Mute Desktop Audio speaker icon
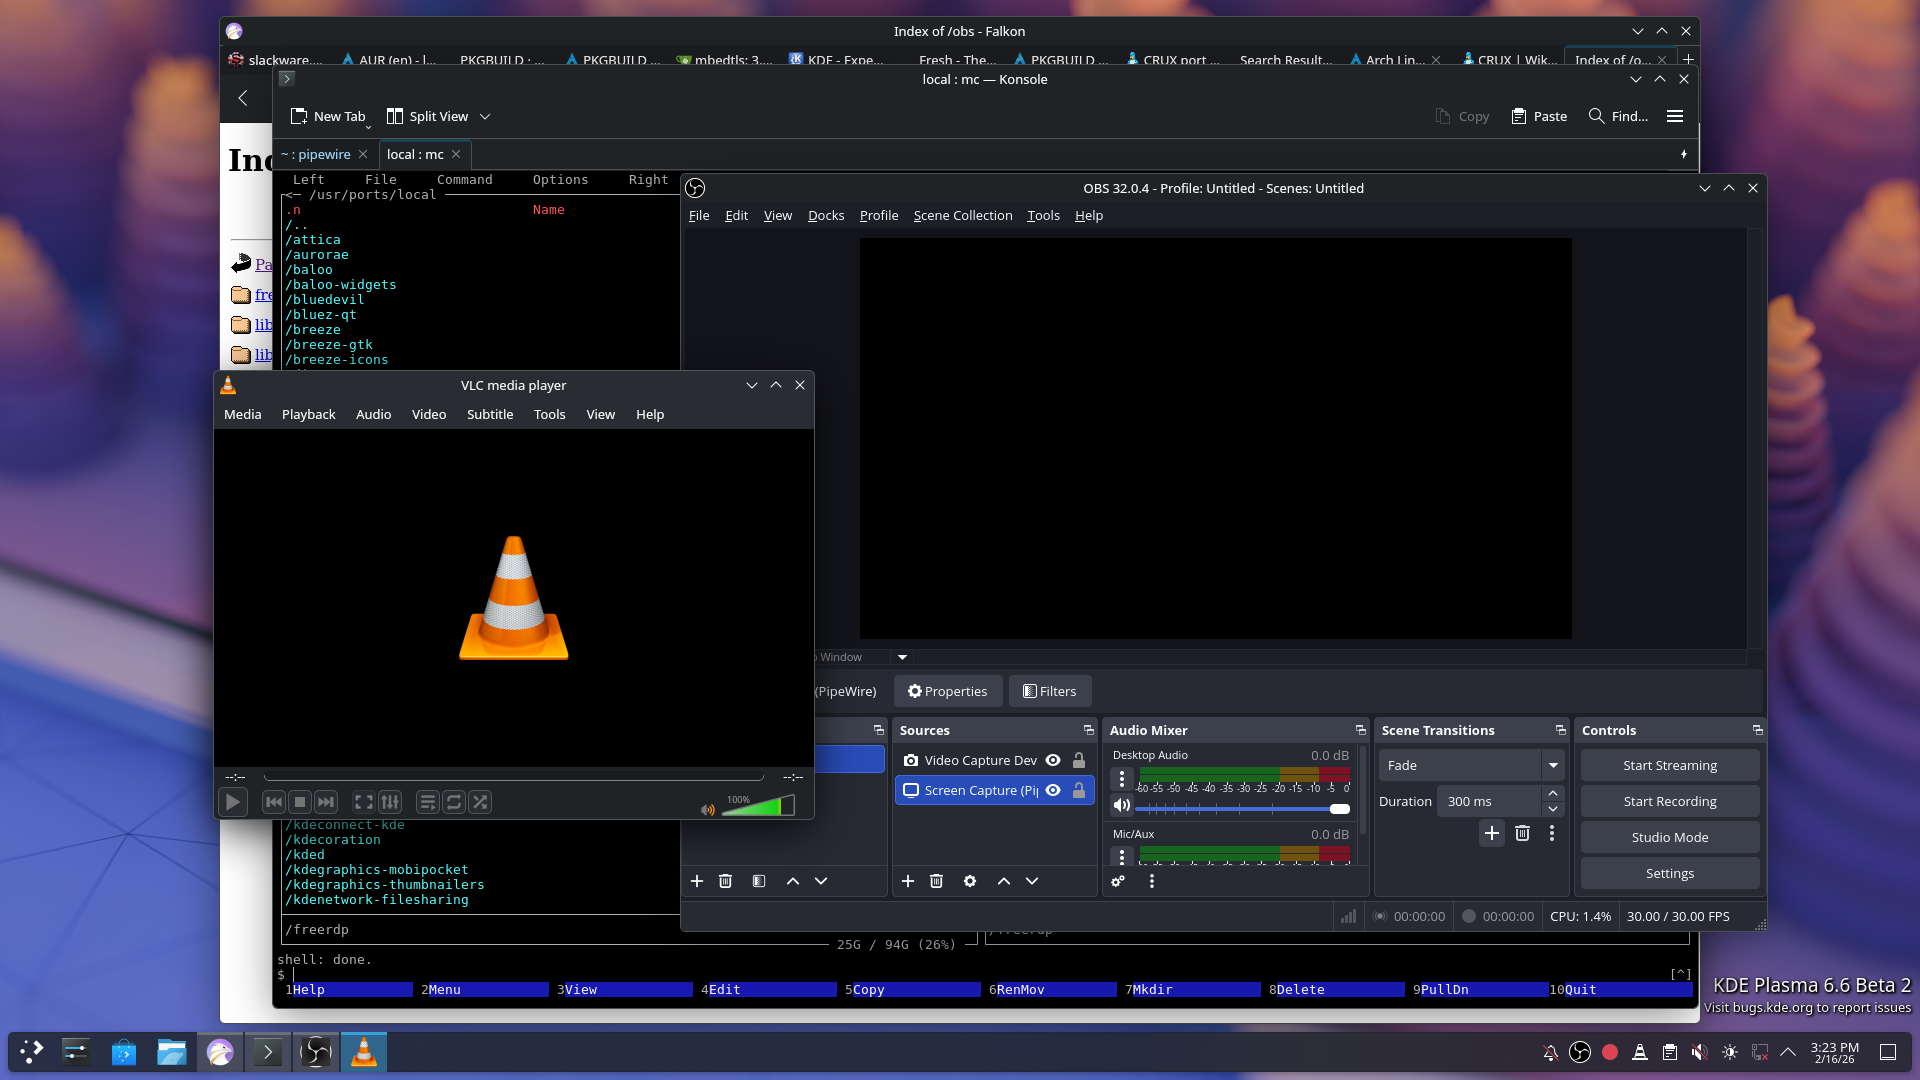The width and height of the screenshot is (1920, 1080). point(1122,806)
